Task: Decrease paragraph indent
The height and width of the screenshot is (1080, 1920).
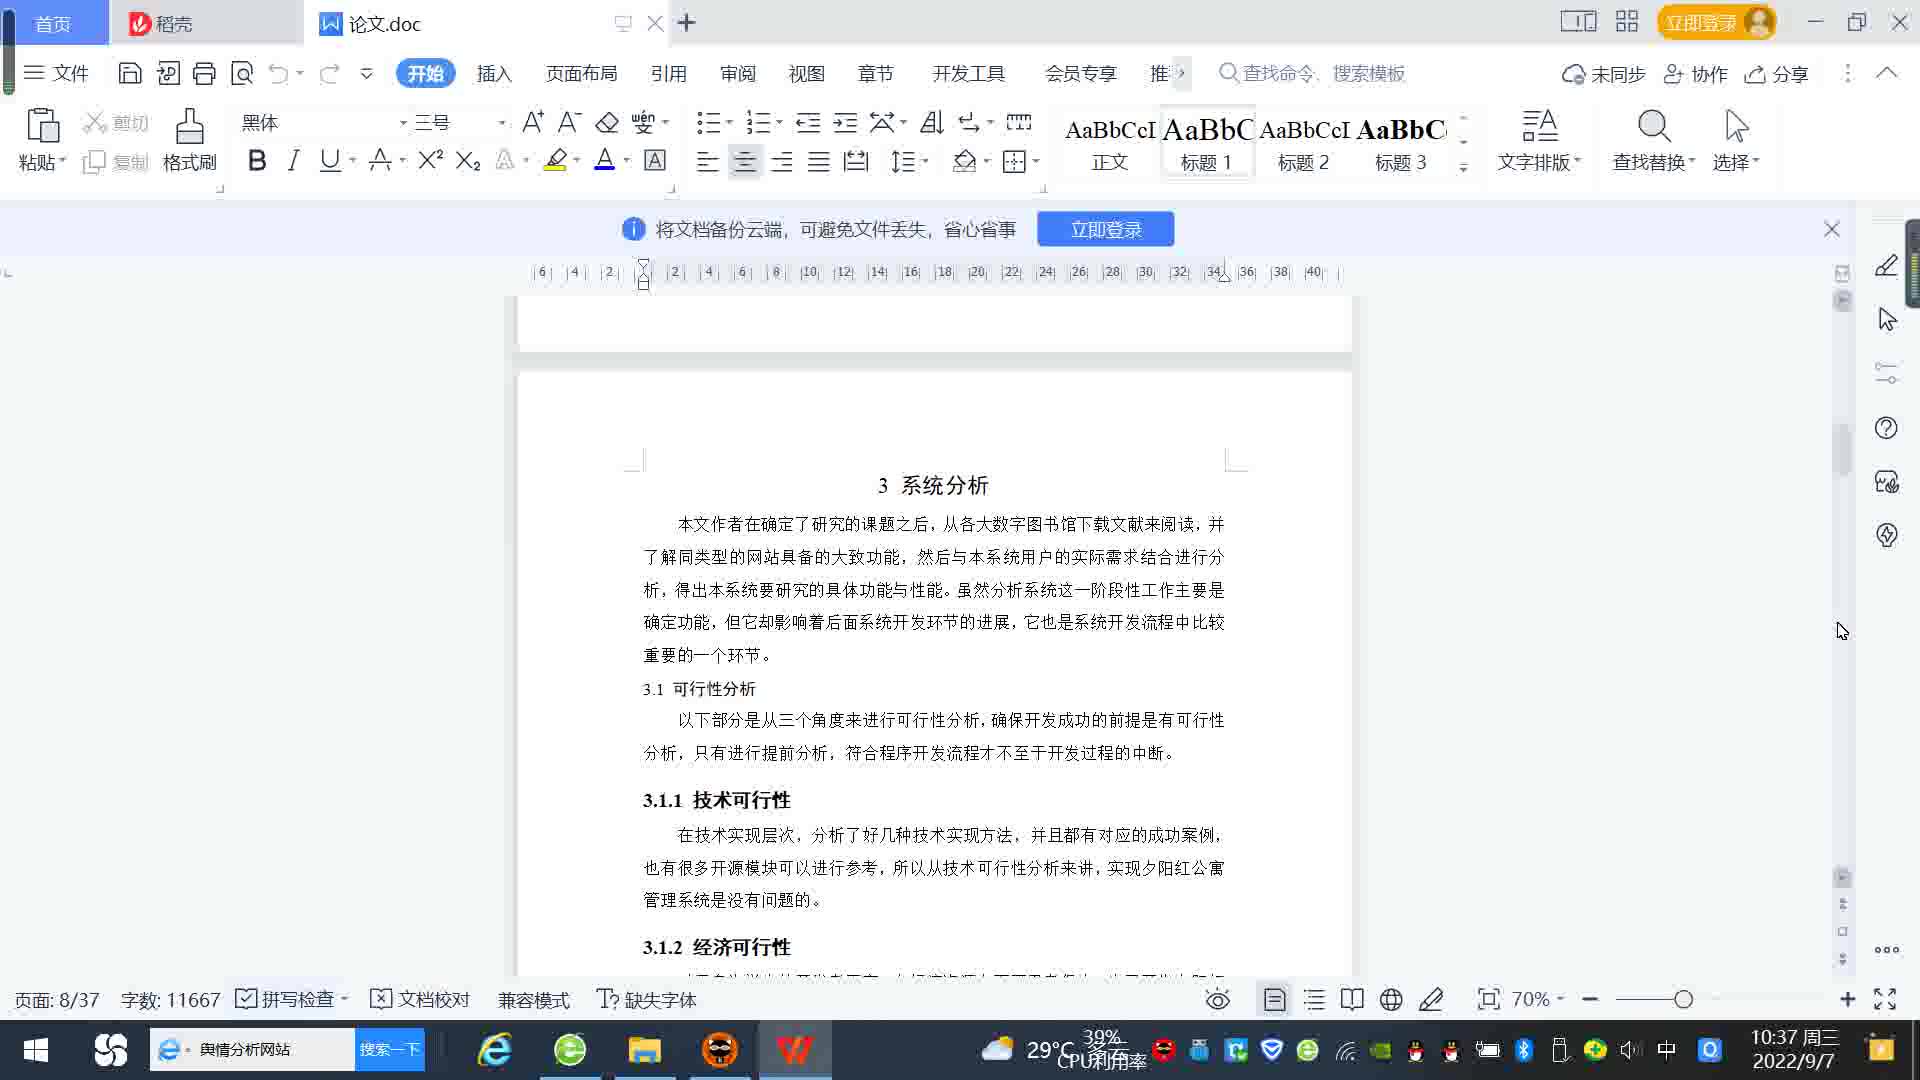Action: pyautogui.click(x=808, y=122)
